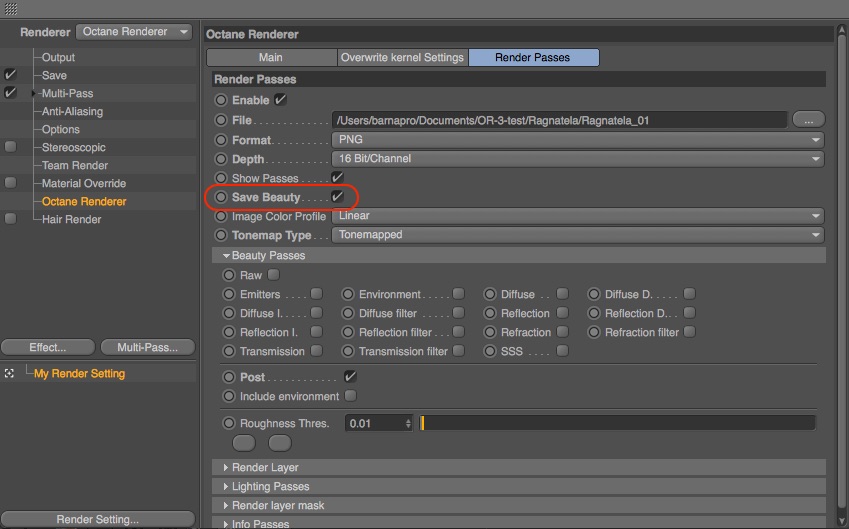Enable Hair Render checkbox in sidebar
The height and width of the screenshot is (529, 849).
(x=10, y=219)
